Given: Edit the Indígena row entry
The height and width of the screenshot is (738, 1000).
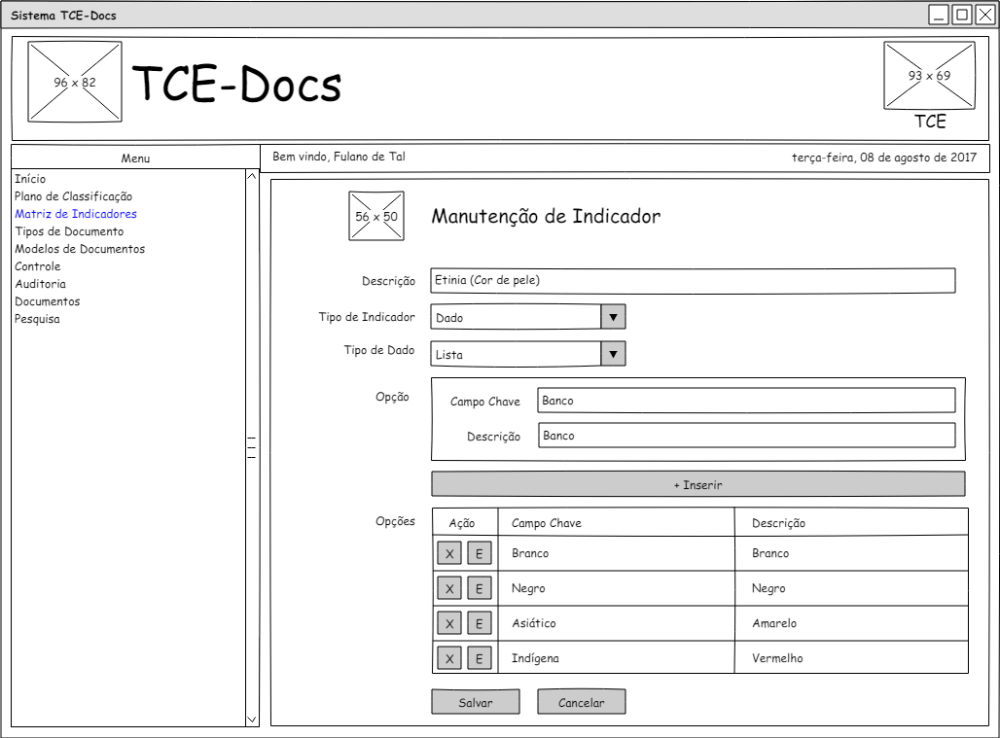Looking at the screenshot, I should 479,658.
